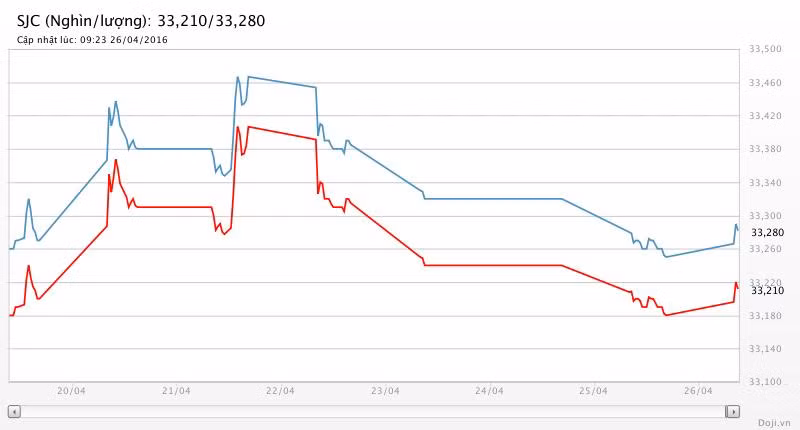Select the 24/04 date label
Viewport: 800px width, 430px height.
point(488,391)
